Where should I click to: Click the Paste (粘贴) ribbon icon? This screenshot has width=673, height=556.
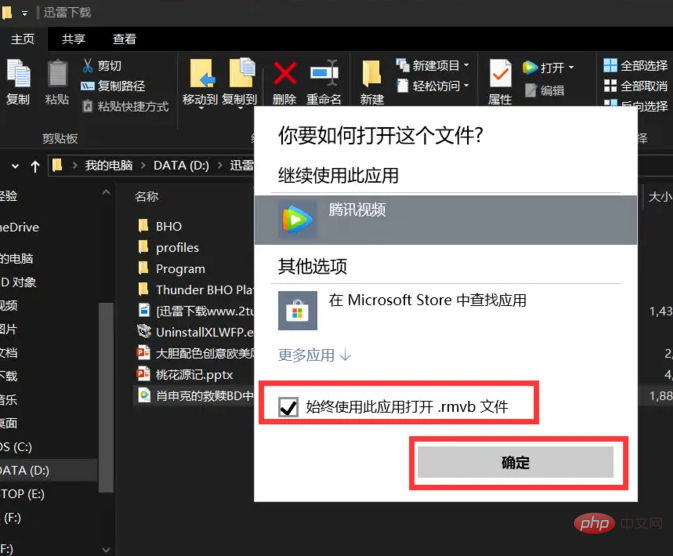[57, 74]
